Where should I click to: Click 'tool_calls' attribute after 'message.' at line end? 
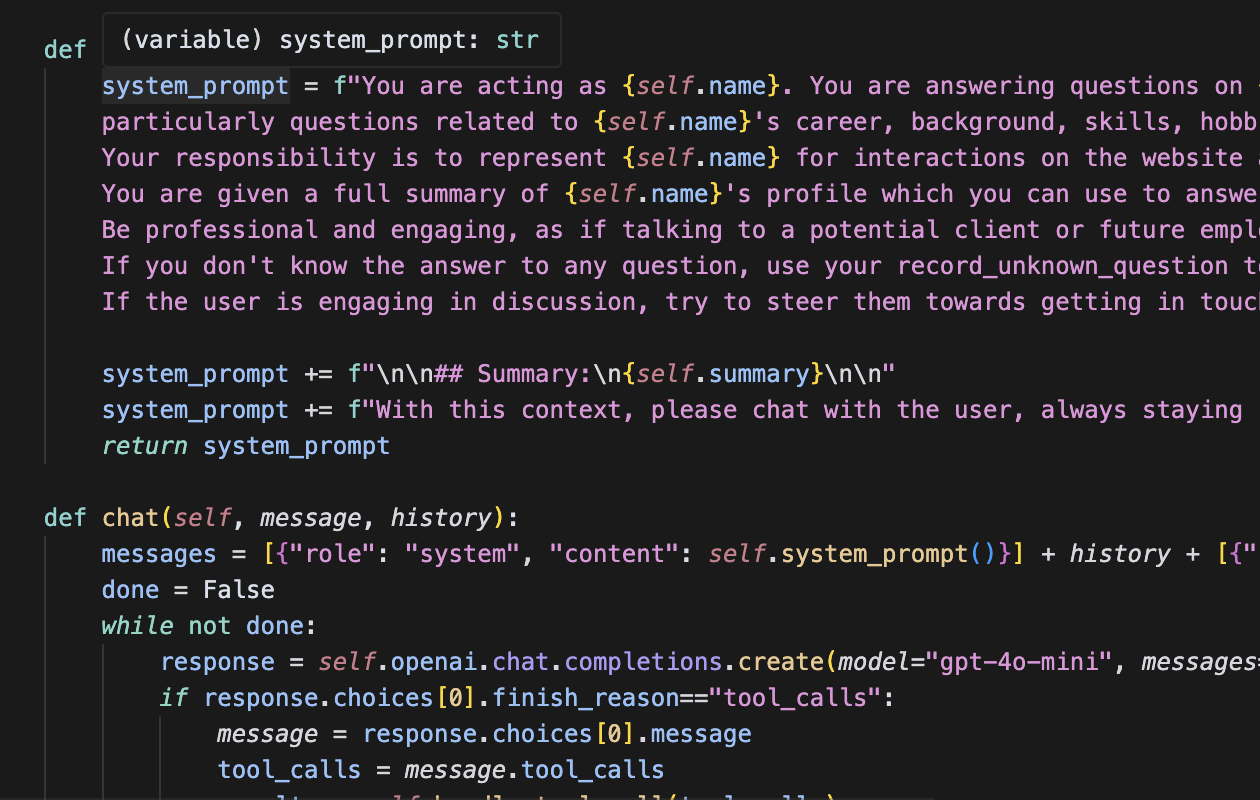(593, 770)
